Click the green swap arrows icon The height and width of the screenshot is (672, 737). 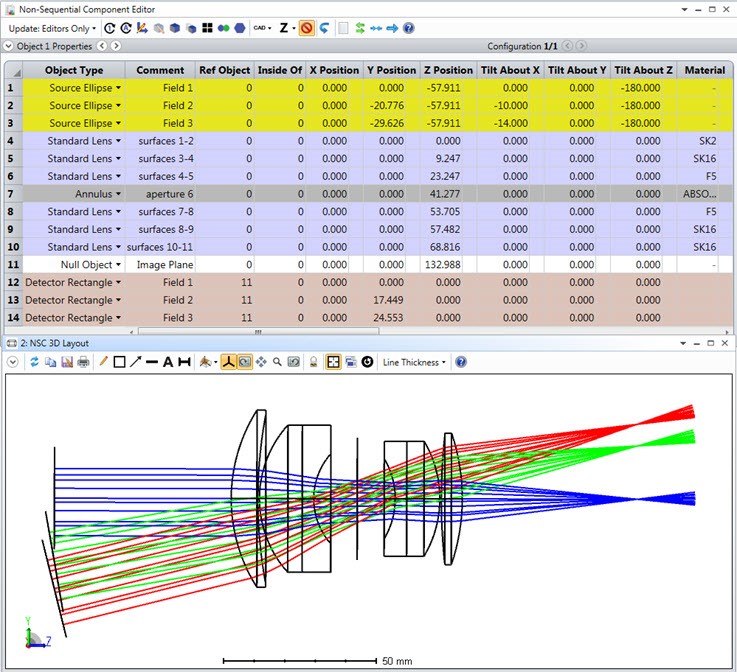(360, 29)
